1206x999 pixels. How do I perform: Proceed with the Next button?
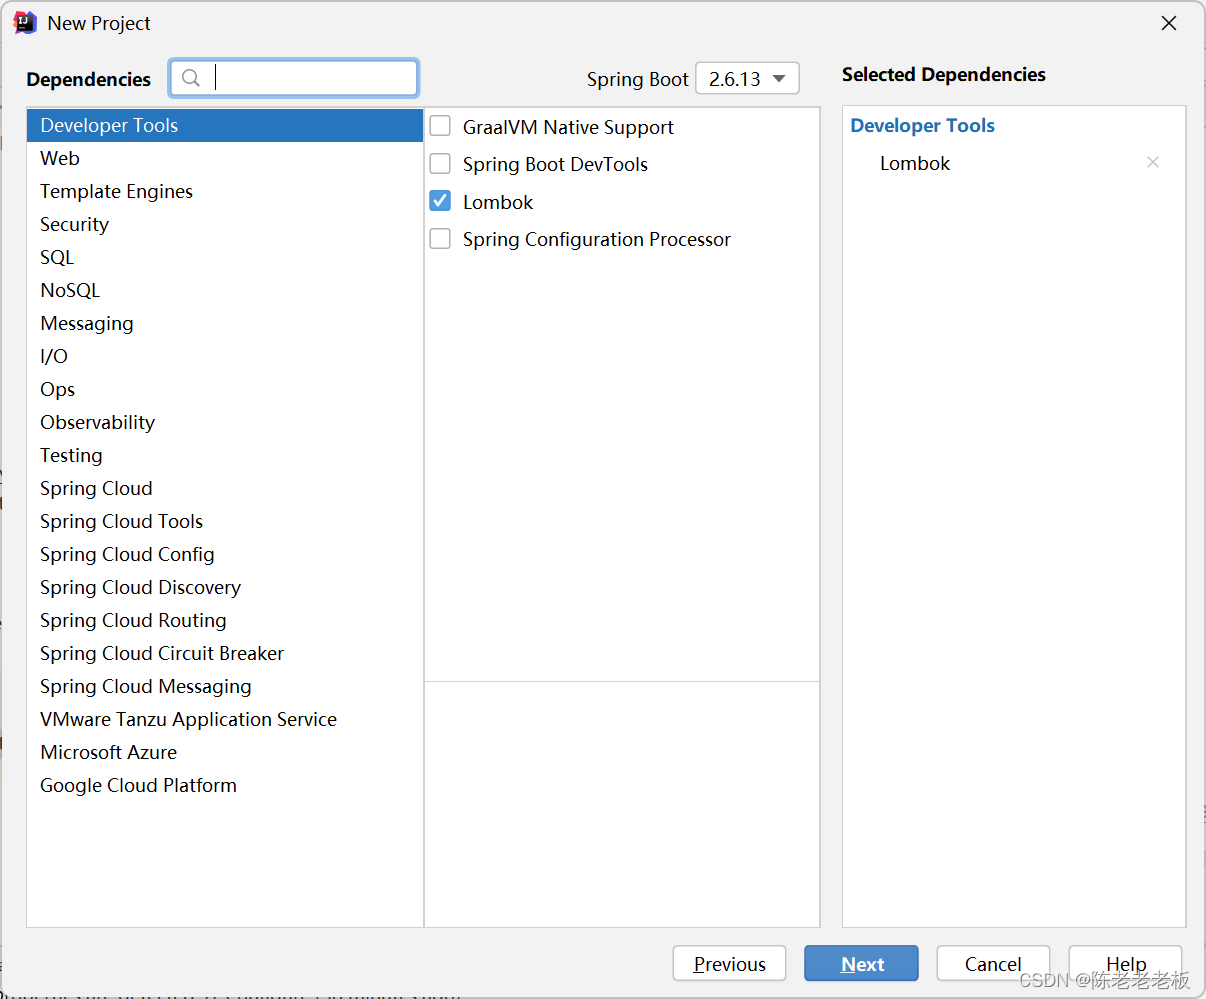861,964
